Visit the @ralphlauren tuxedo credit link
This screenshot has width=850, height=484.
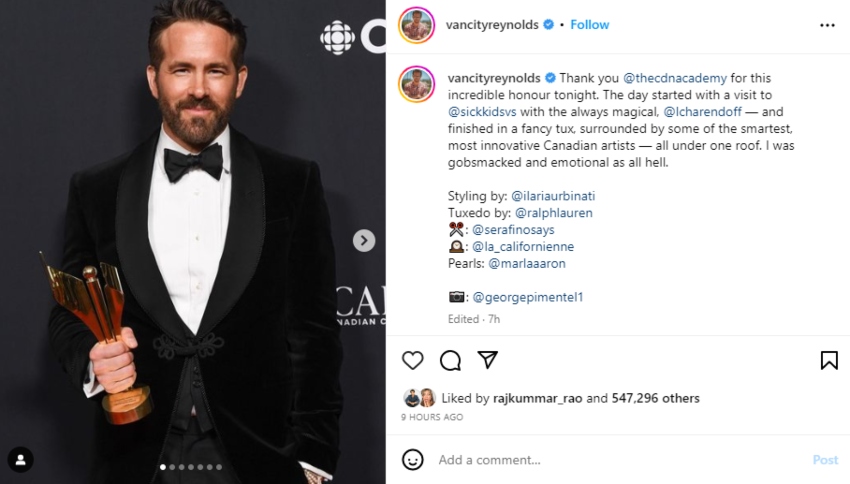[x=552, y=213]
